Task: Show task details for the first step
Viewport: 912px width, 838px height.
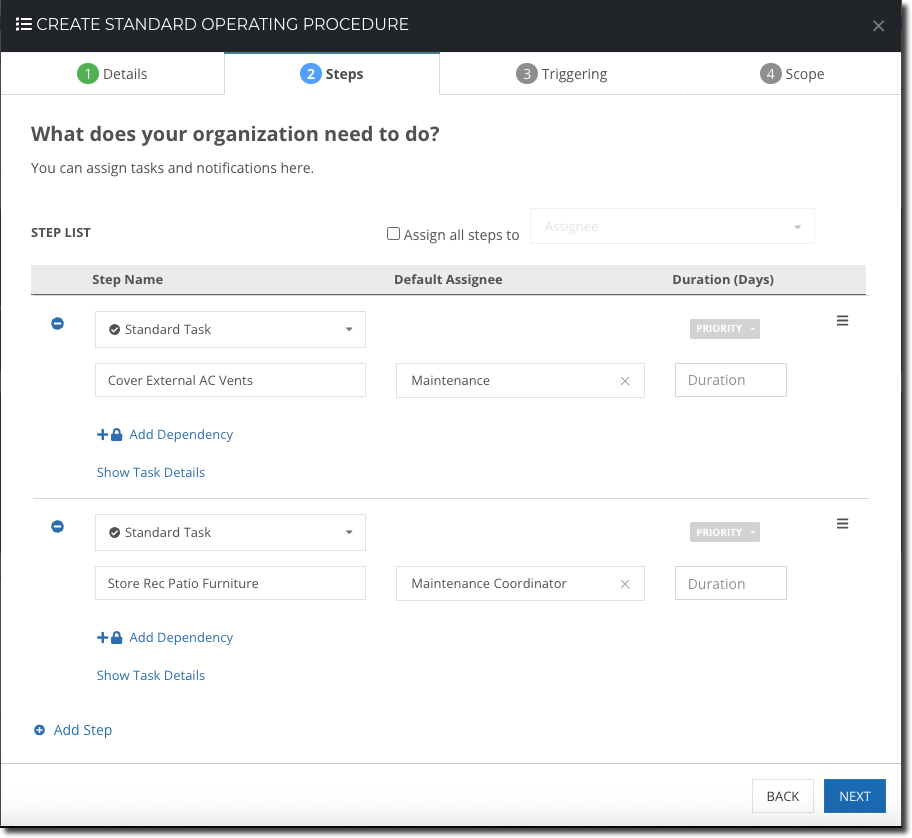Action: [x=150, y=472]
